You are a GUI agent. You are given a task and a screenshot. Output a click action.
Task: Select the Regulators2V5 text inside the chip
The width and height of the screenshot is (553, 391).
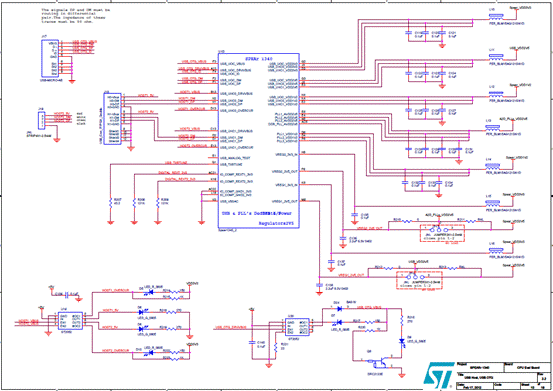coord(276,224)
